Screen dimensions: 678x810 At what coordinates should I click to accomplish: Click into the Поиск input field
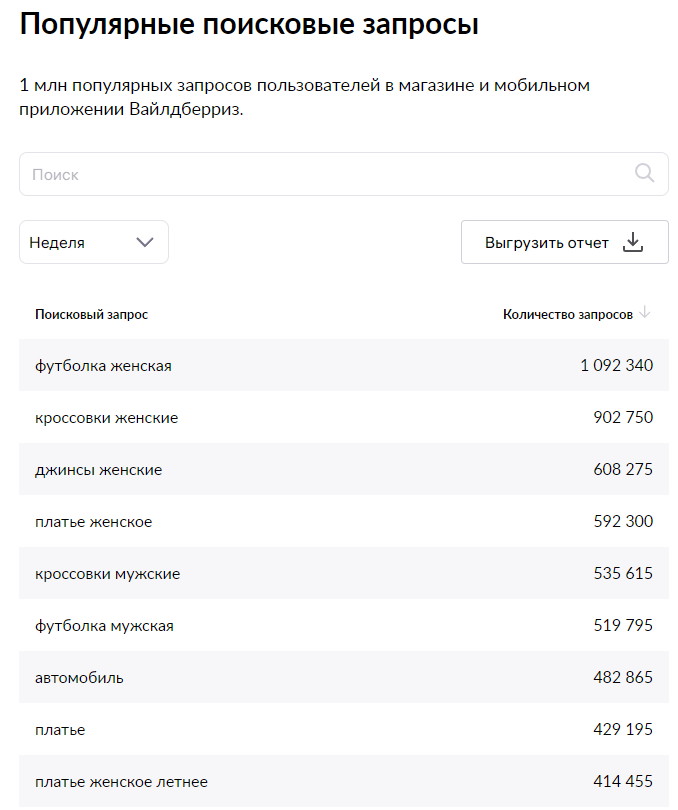click(x=320, y=174)
